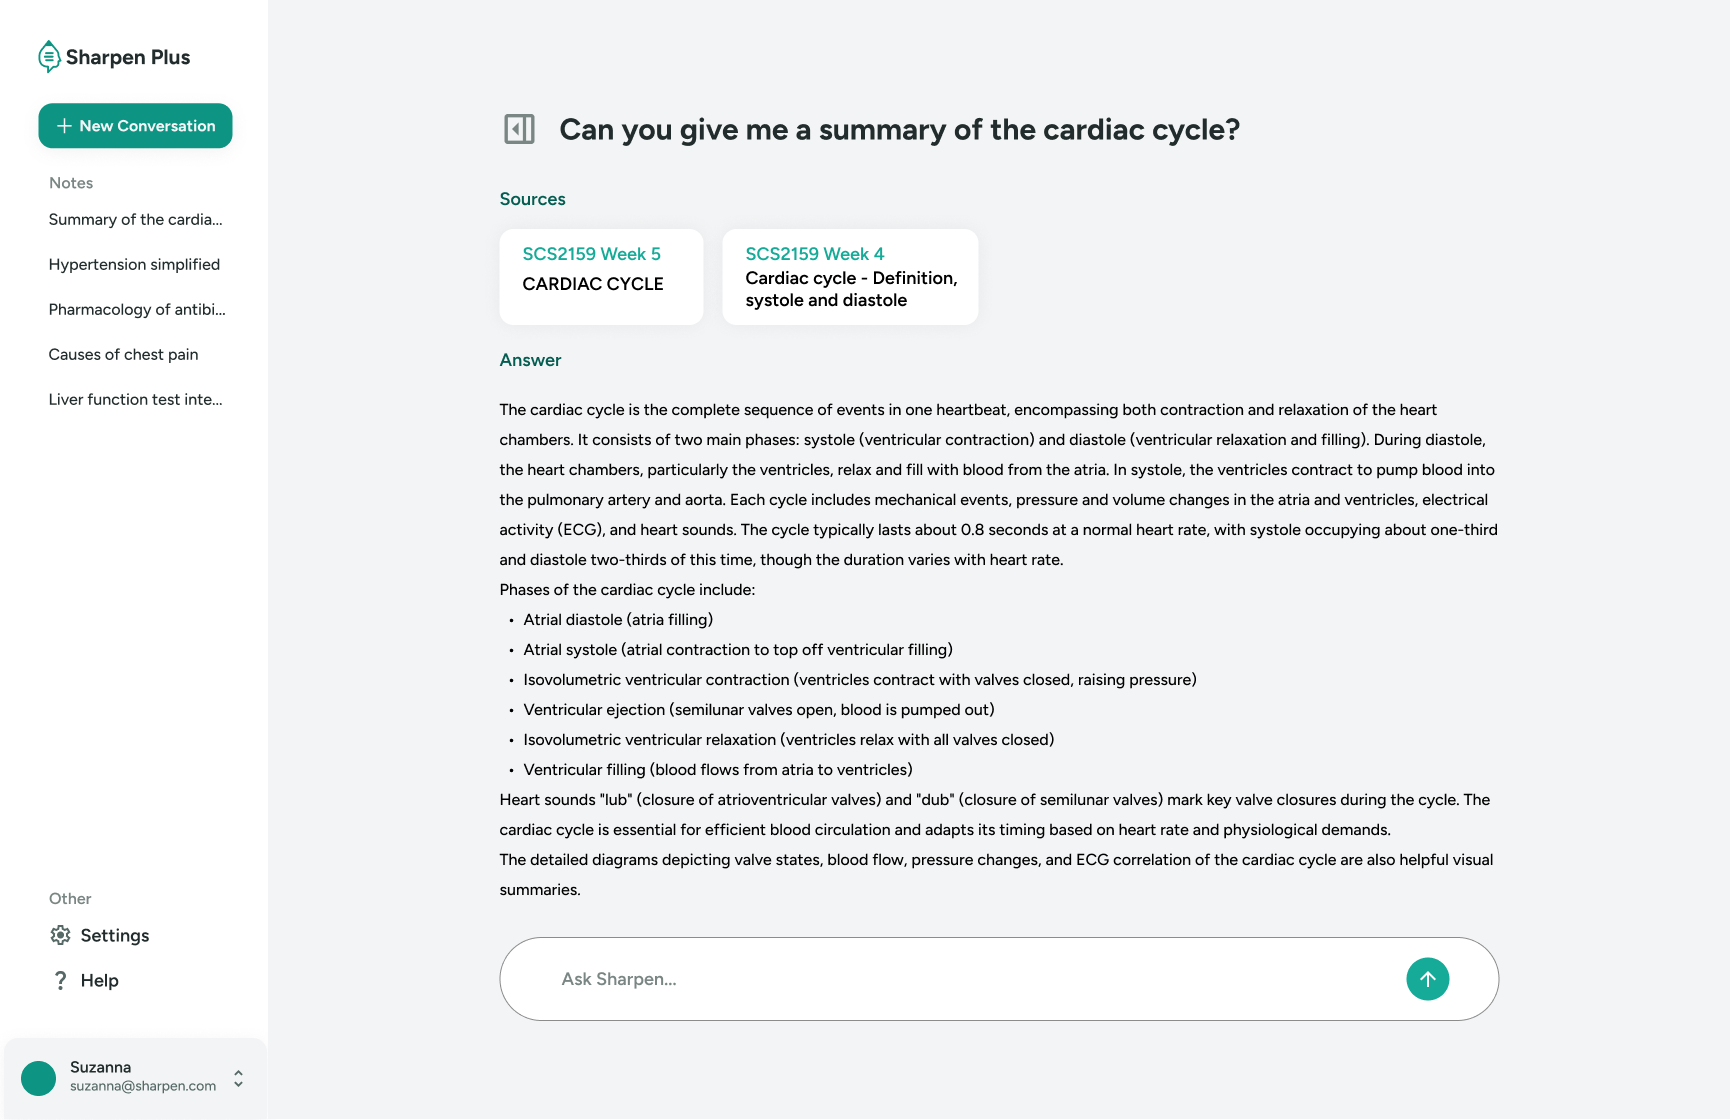The image size is (1730, 1120).
Task: Select the Pharmacology of antibiotics note
Action: [x=137, y=309]
